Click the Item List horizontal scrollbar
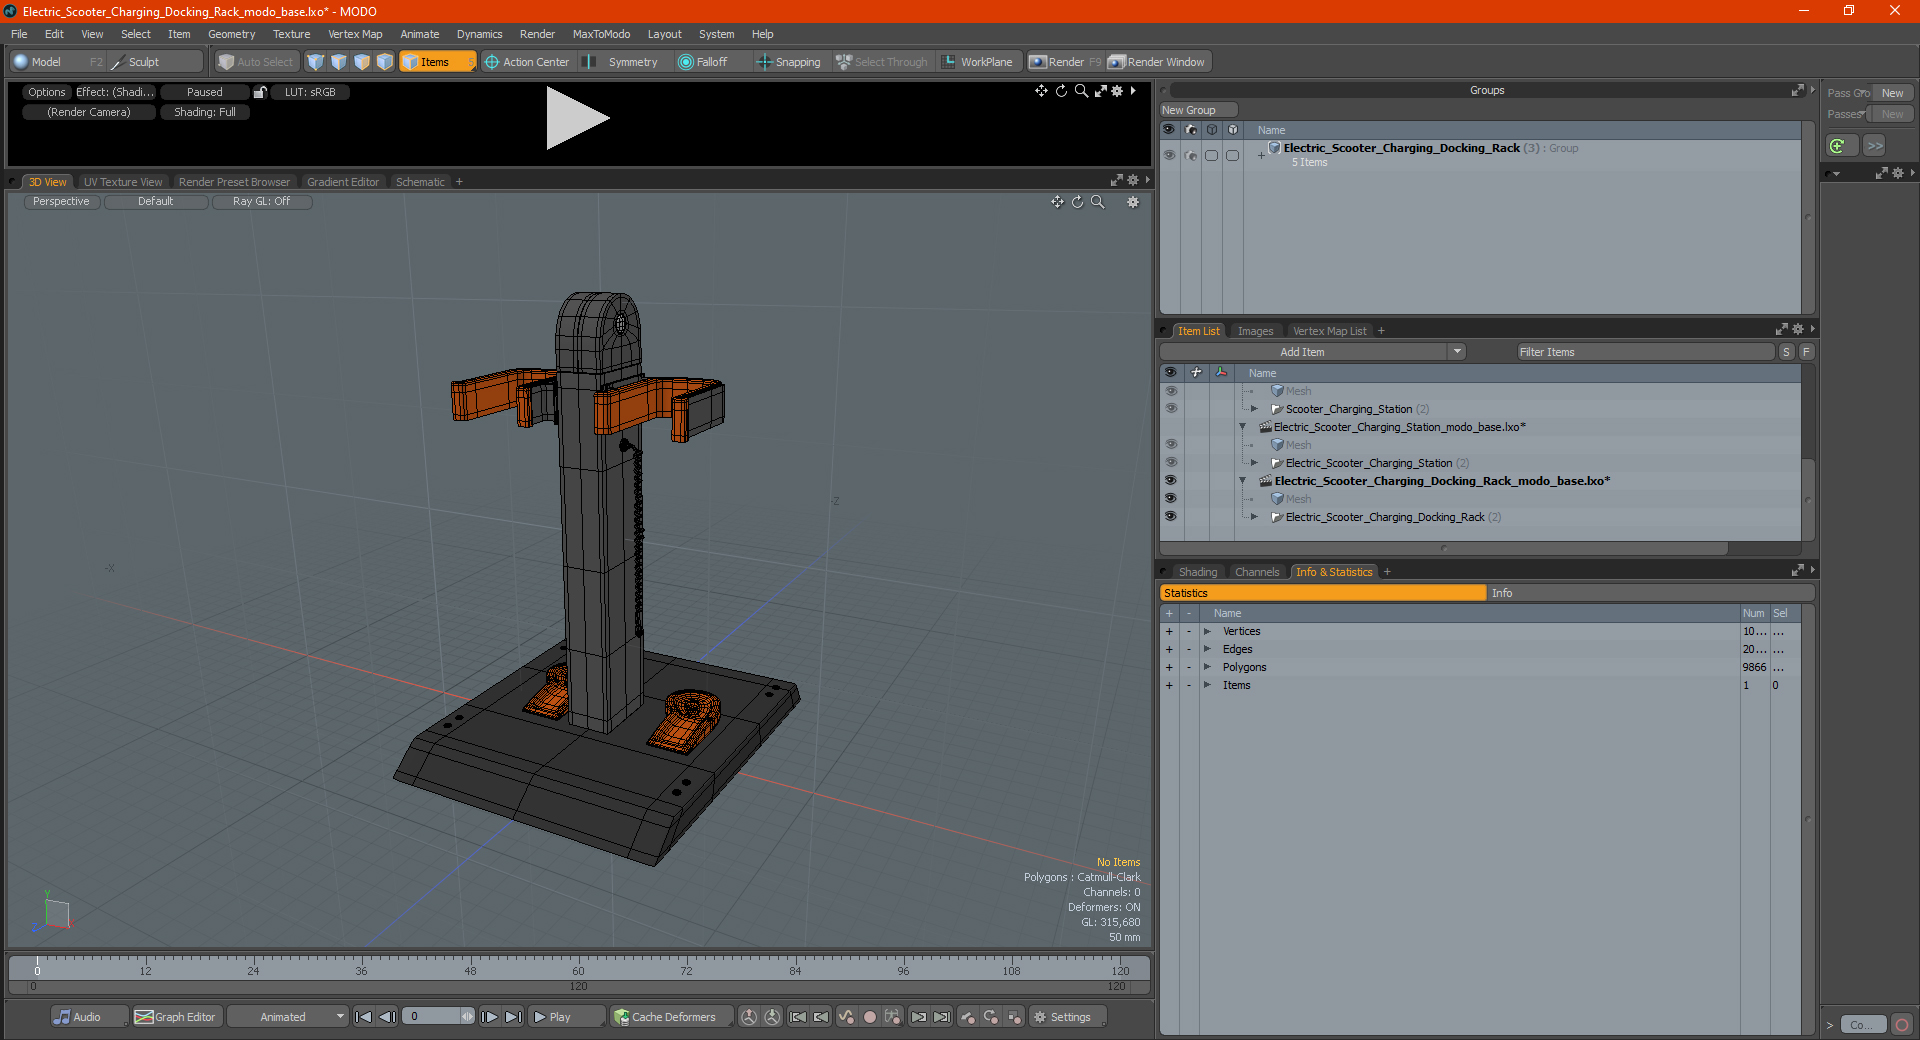1920x1040 pixels. (x=1444, y=548)
